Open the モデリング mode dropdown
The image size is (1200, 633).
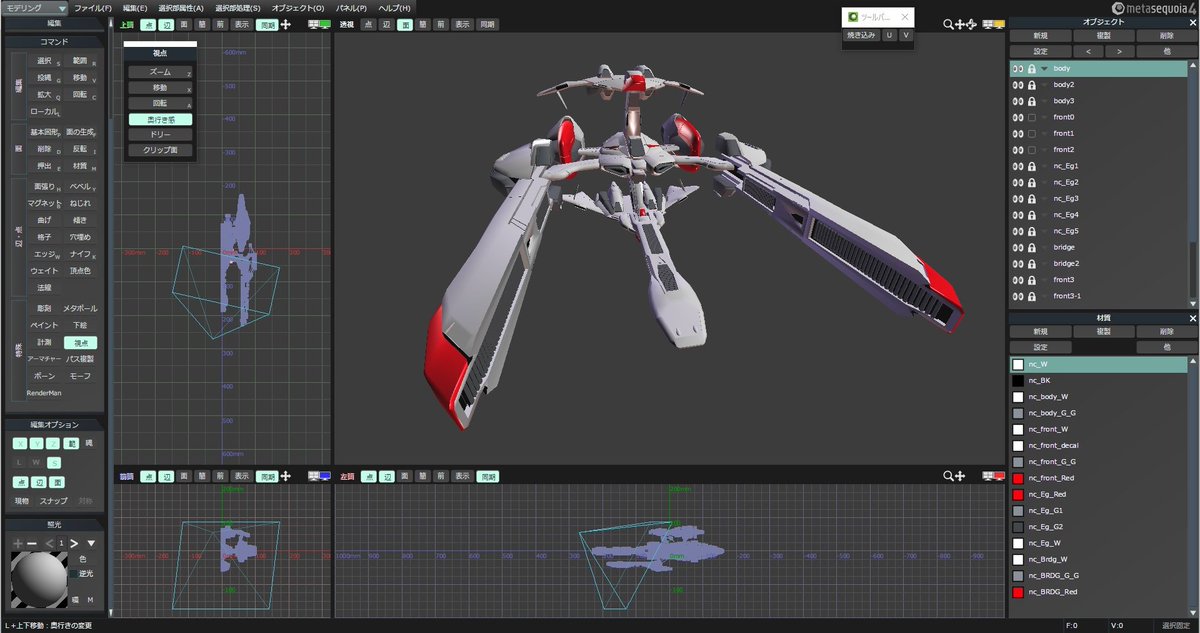click(x=35, y=8)
